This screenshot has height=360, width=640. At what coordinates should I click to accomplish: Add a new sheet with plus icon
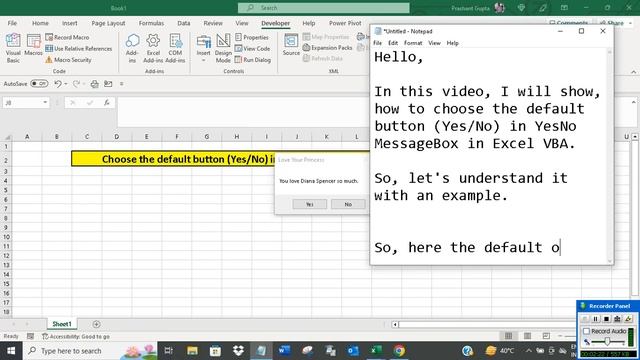[x=96, y=324]
